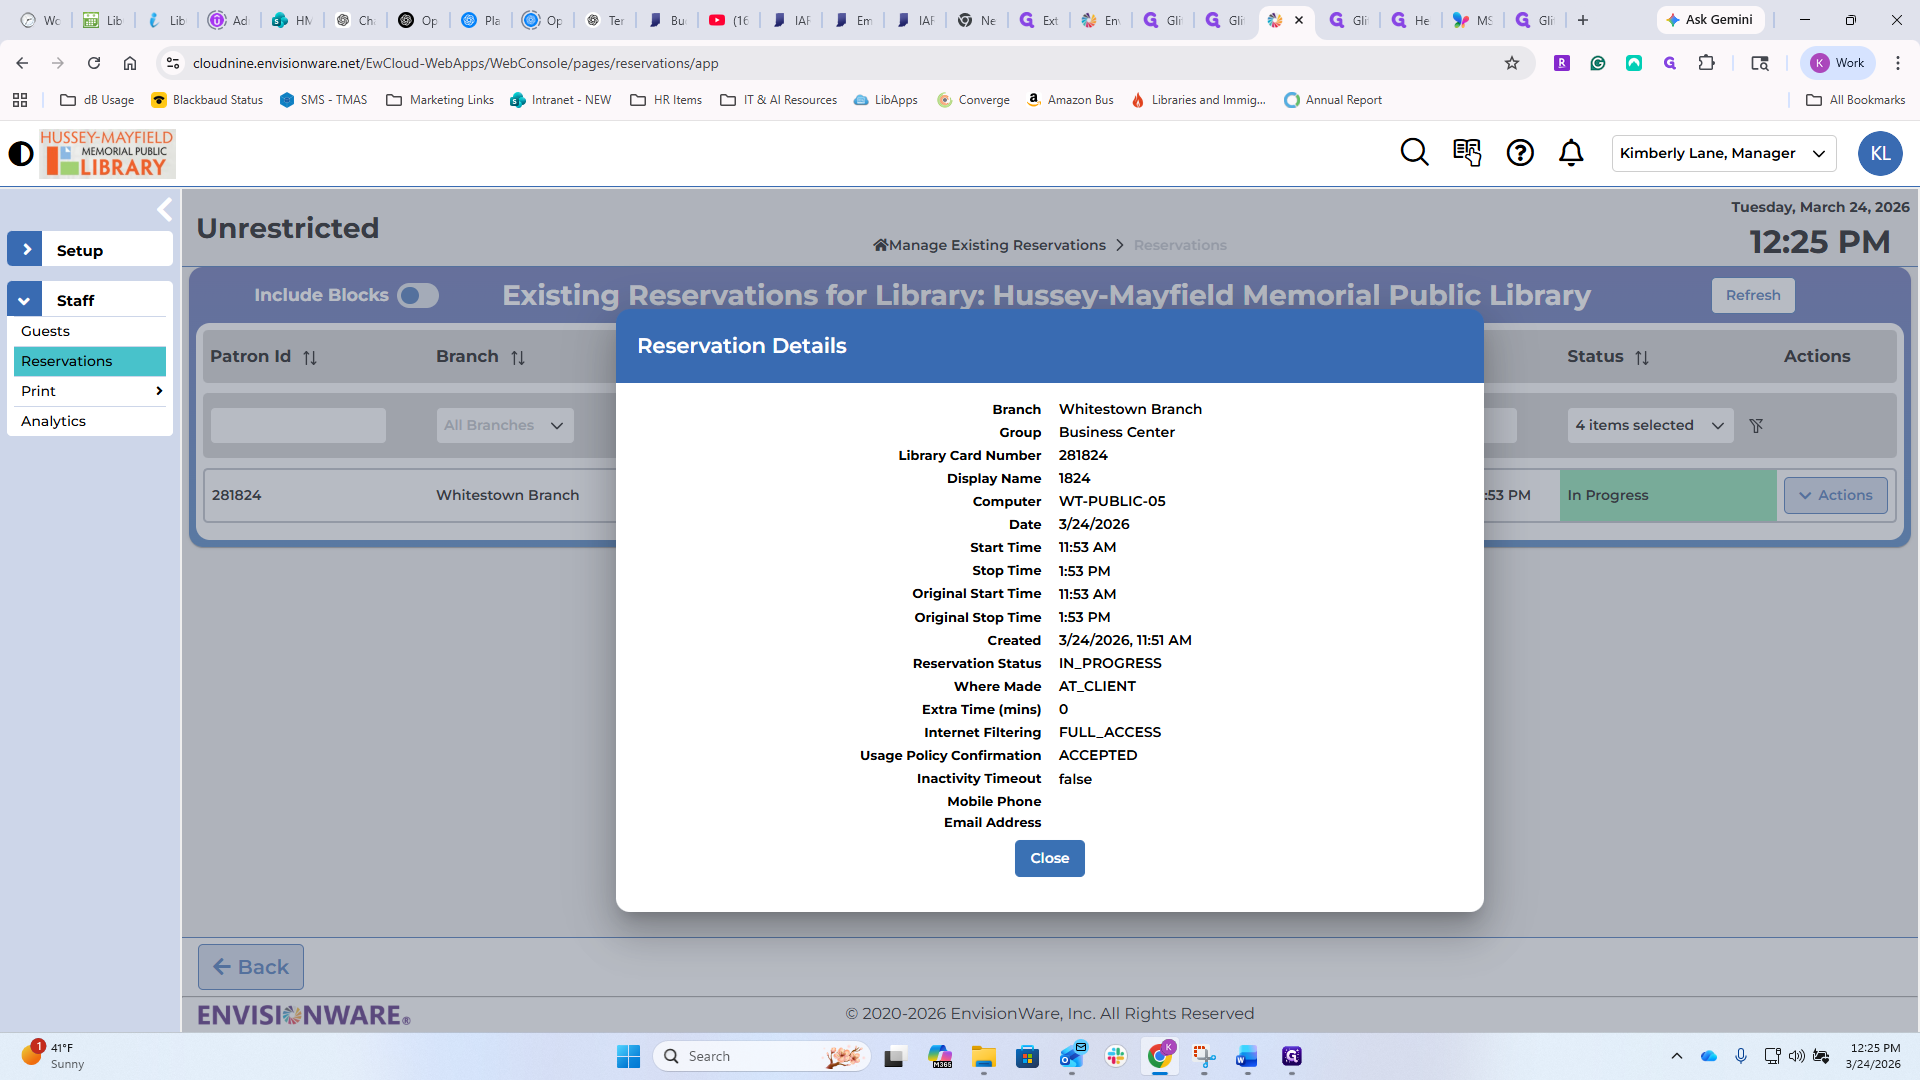Open Analytics in the sidebar
1920x1080 pixels.
(x=54, y=421)
